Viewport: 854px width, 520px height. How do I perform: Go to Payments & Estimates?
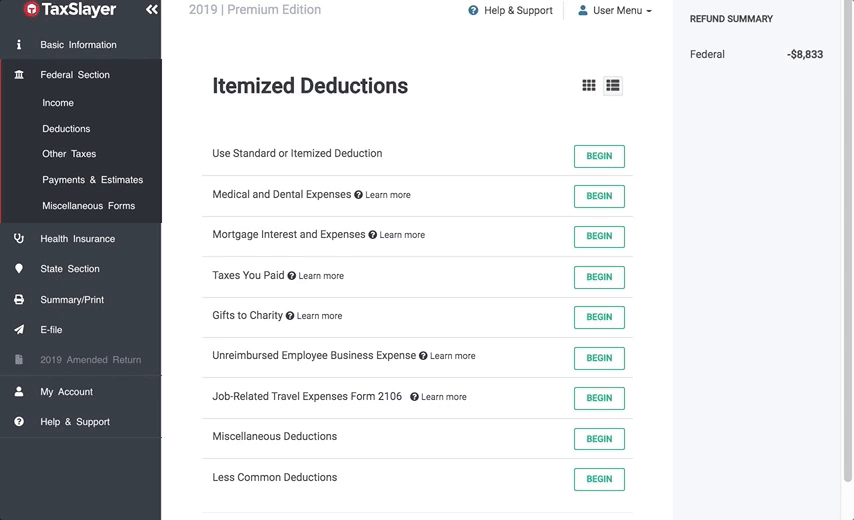click(92, 180)
